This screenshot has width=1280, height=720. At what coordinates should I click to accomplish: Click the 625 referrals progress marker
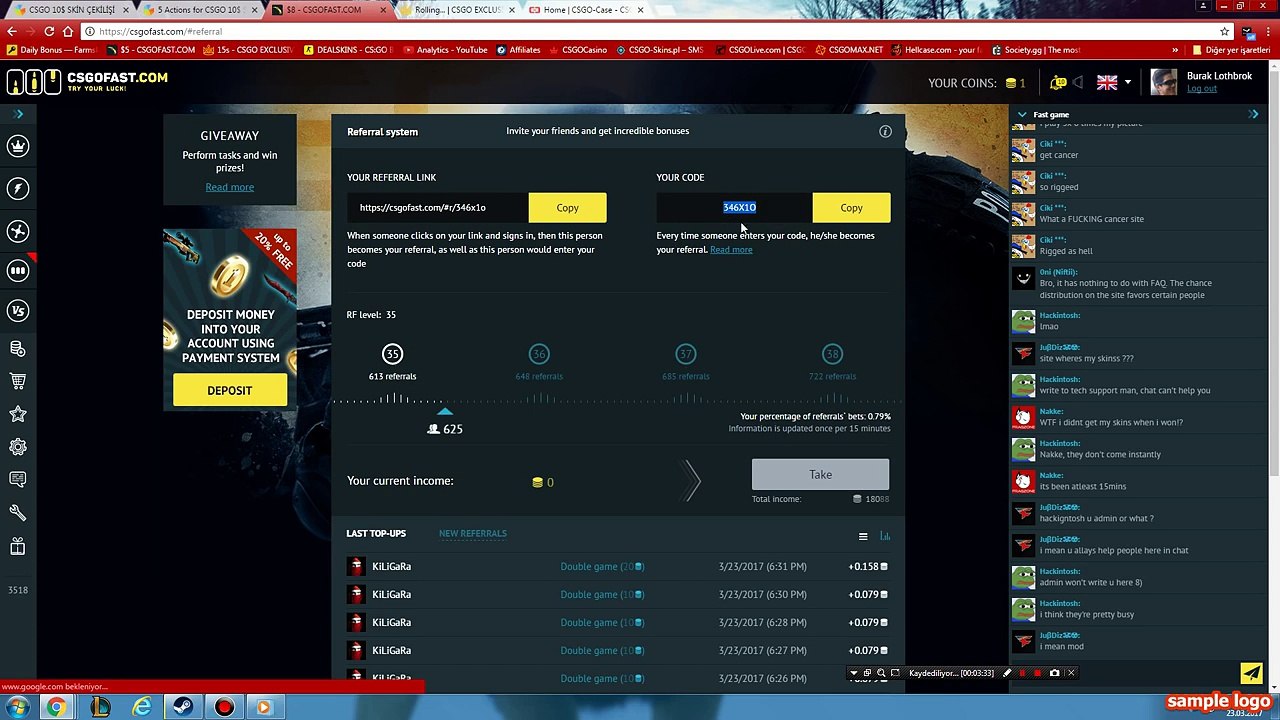(445, 421)
